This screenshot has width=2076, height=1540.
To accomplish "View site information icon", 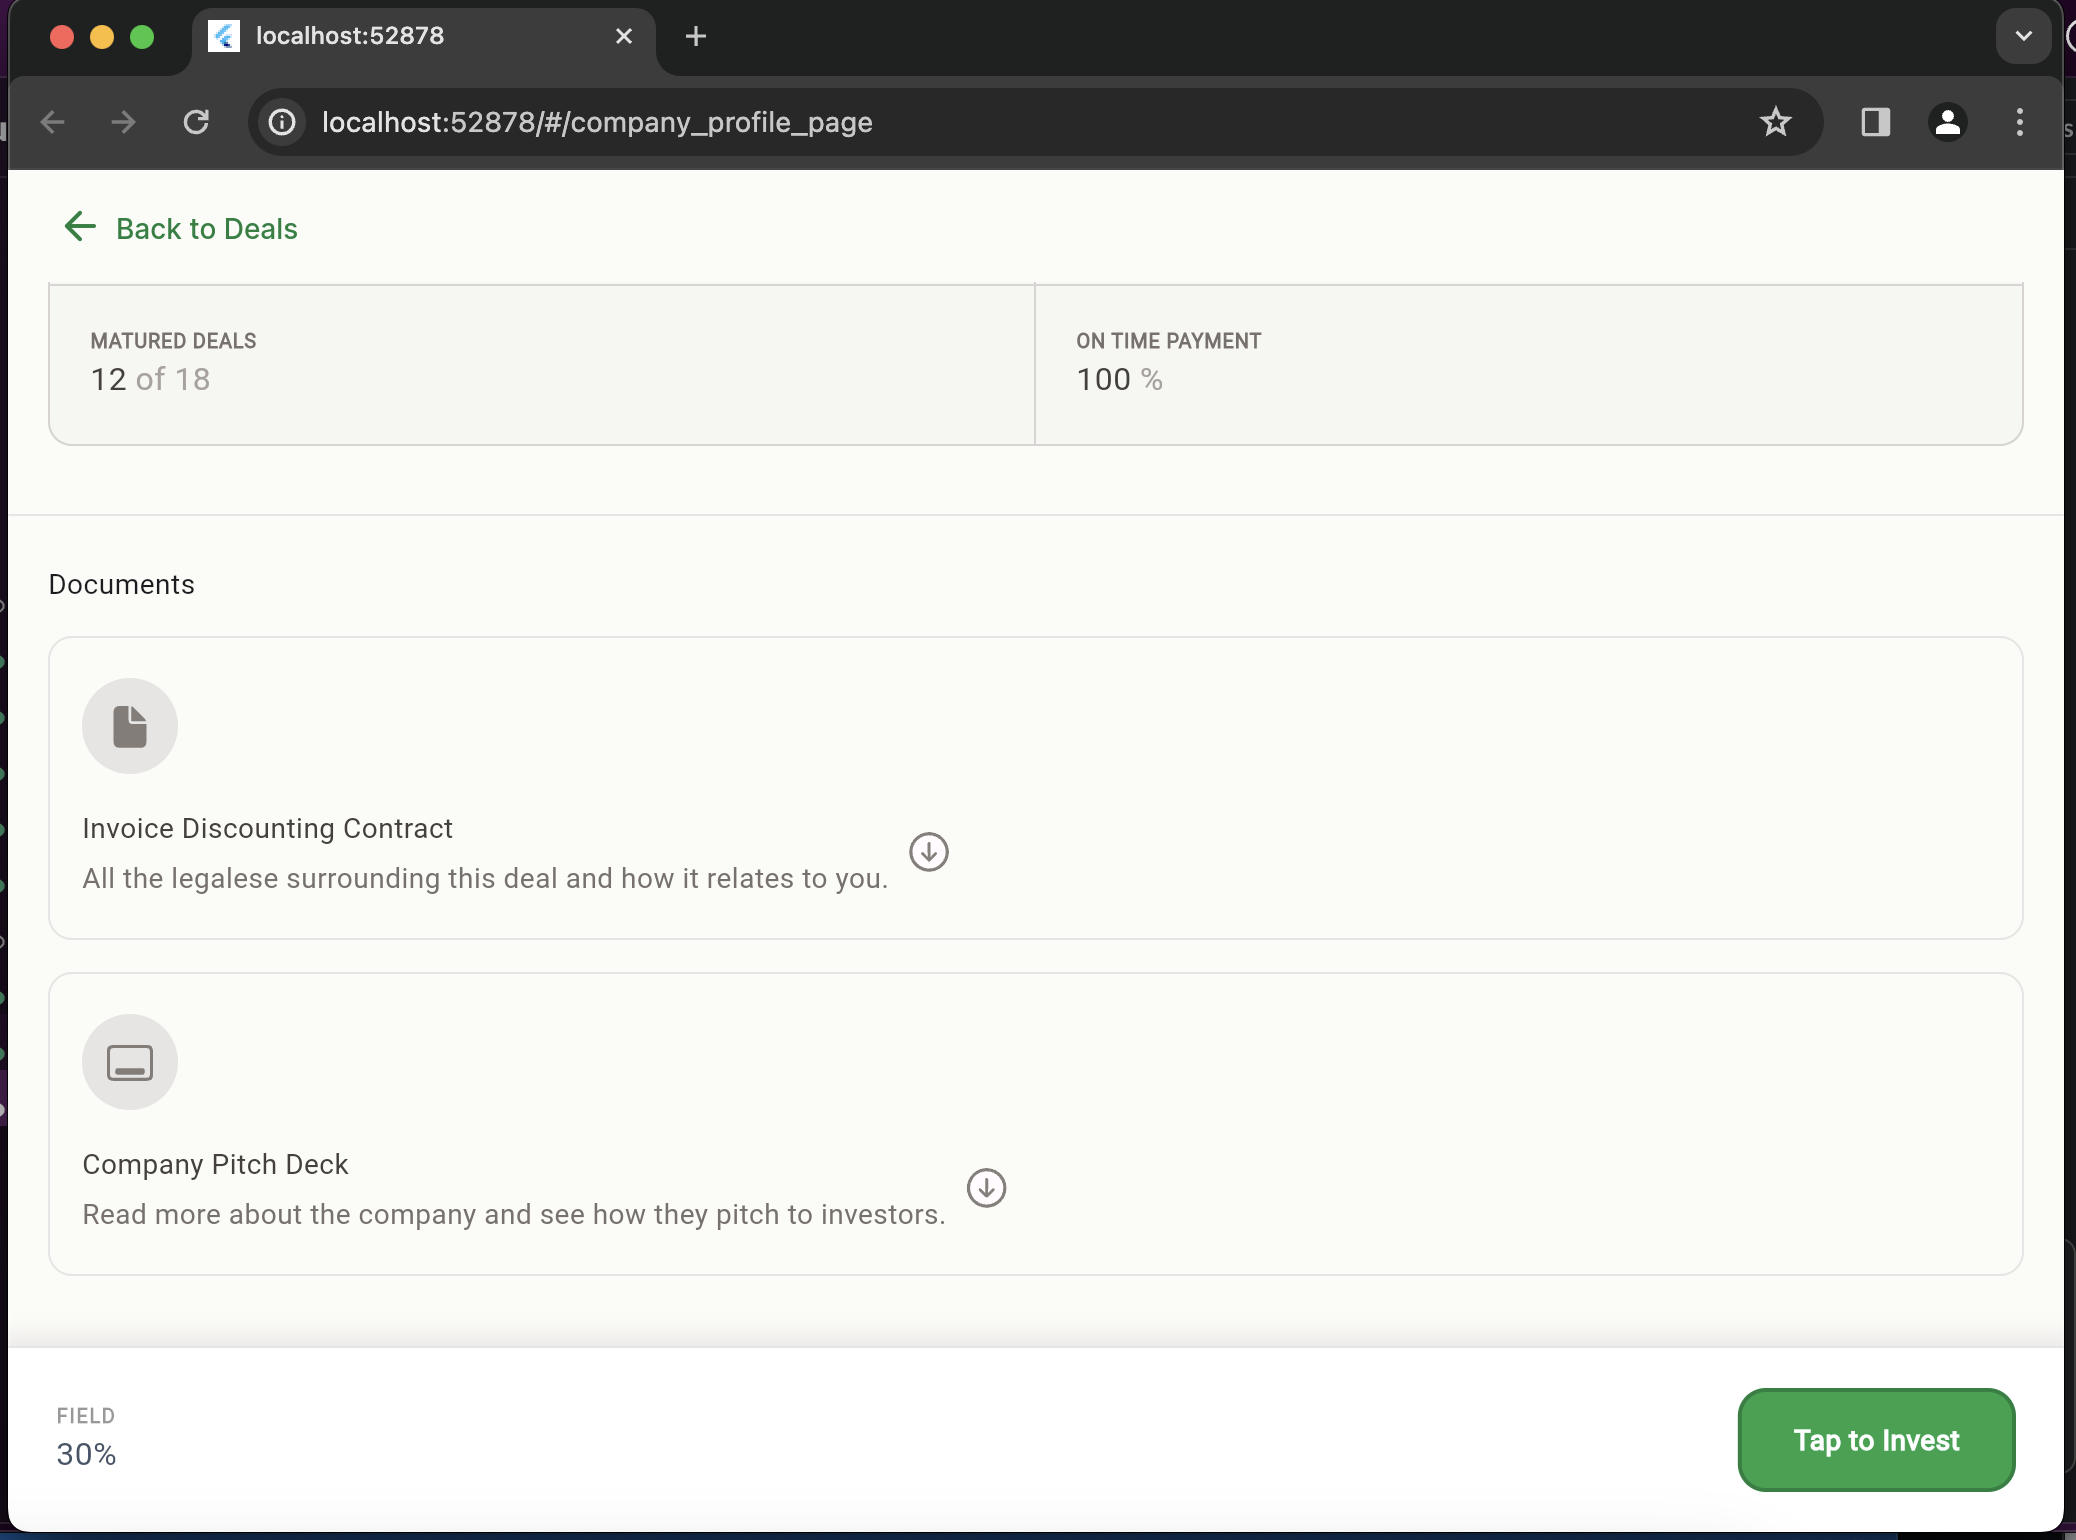I will tap(283, 122).
